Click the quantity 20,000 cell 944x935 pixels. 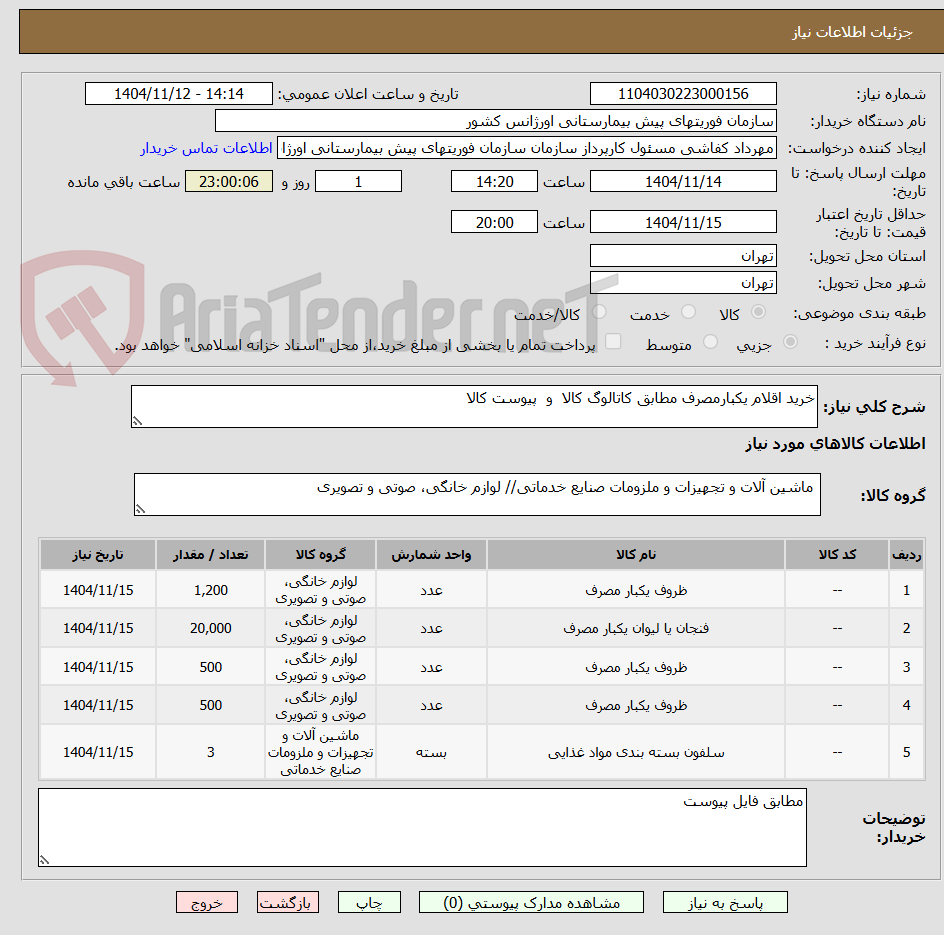[211, 629]
